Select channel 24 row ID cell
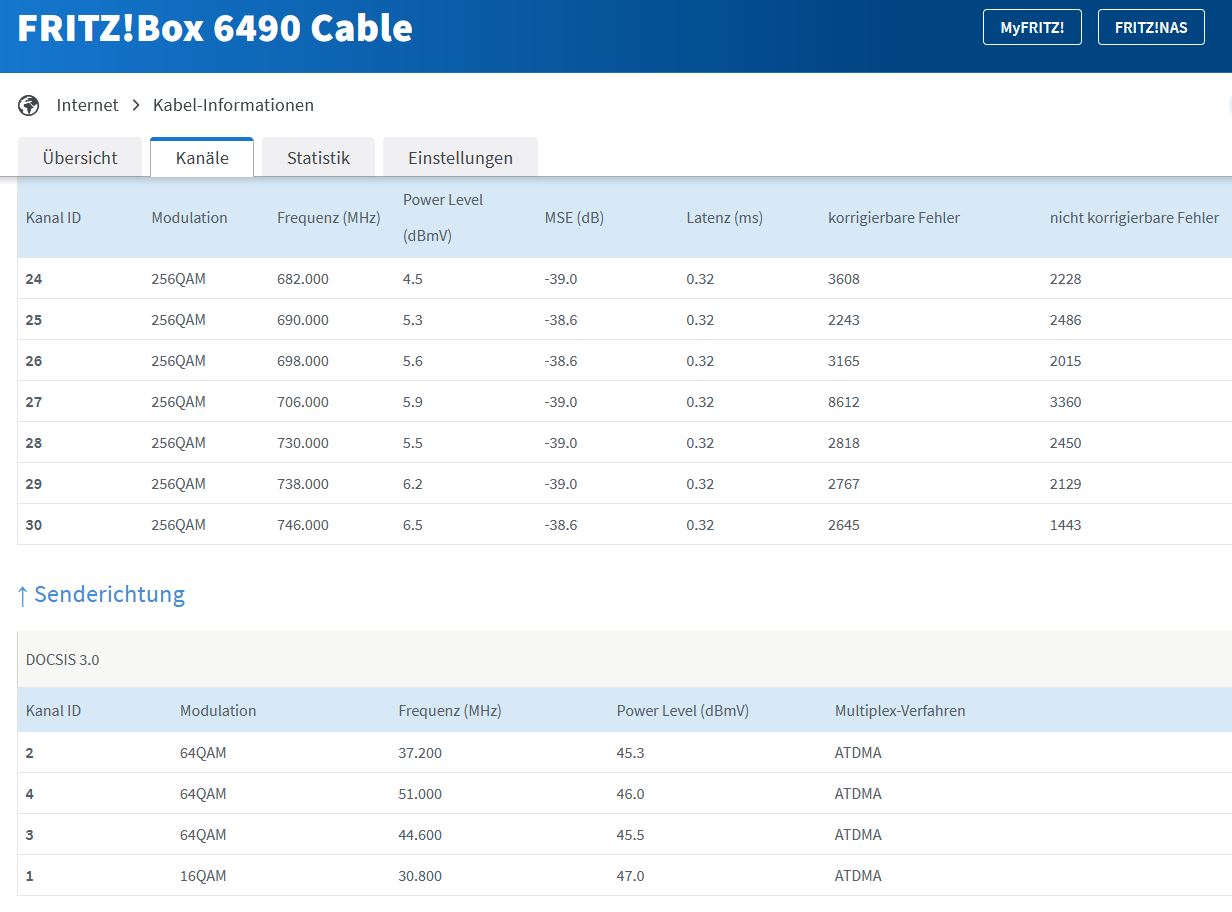The image size is (1232, 912). 34,279
